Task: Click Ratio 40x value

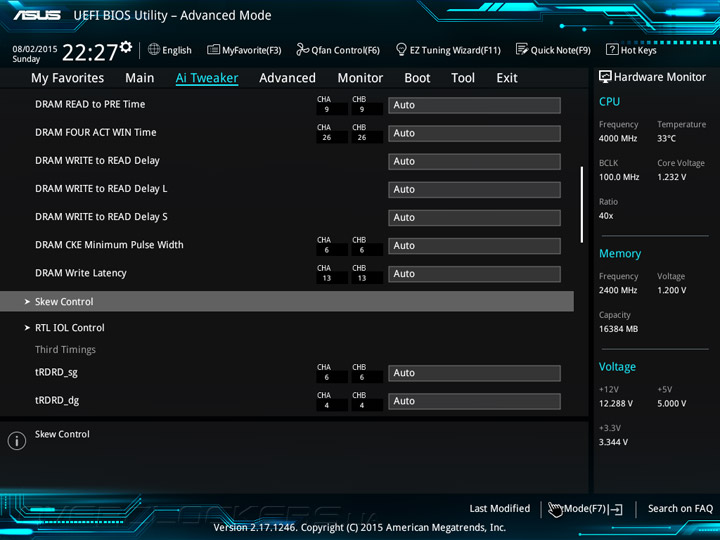Action: (606, 215)
